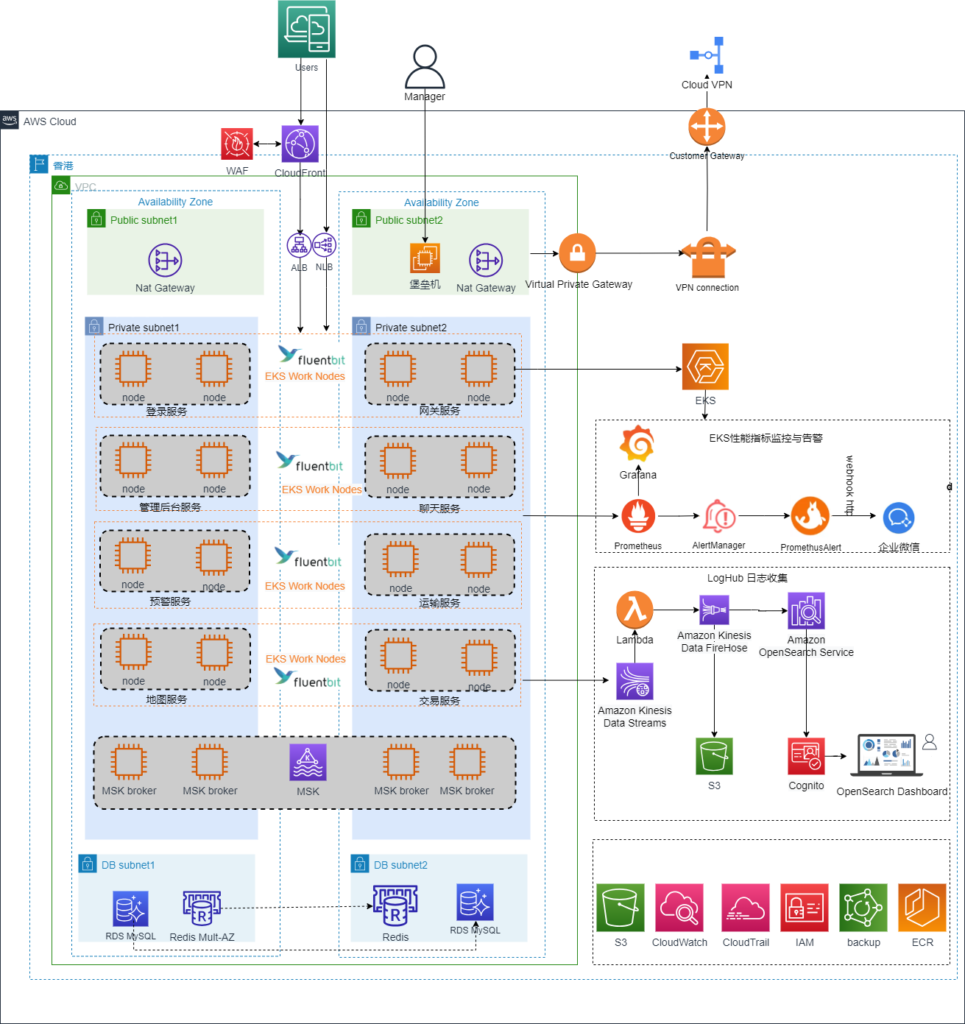Select the Manager person icon
The image size is (965, 1024).
(424, 67)
